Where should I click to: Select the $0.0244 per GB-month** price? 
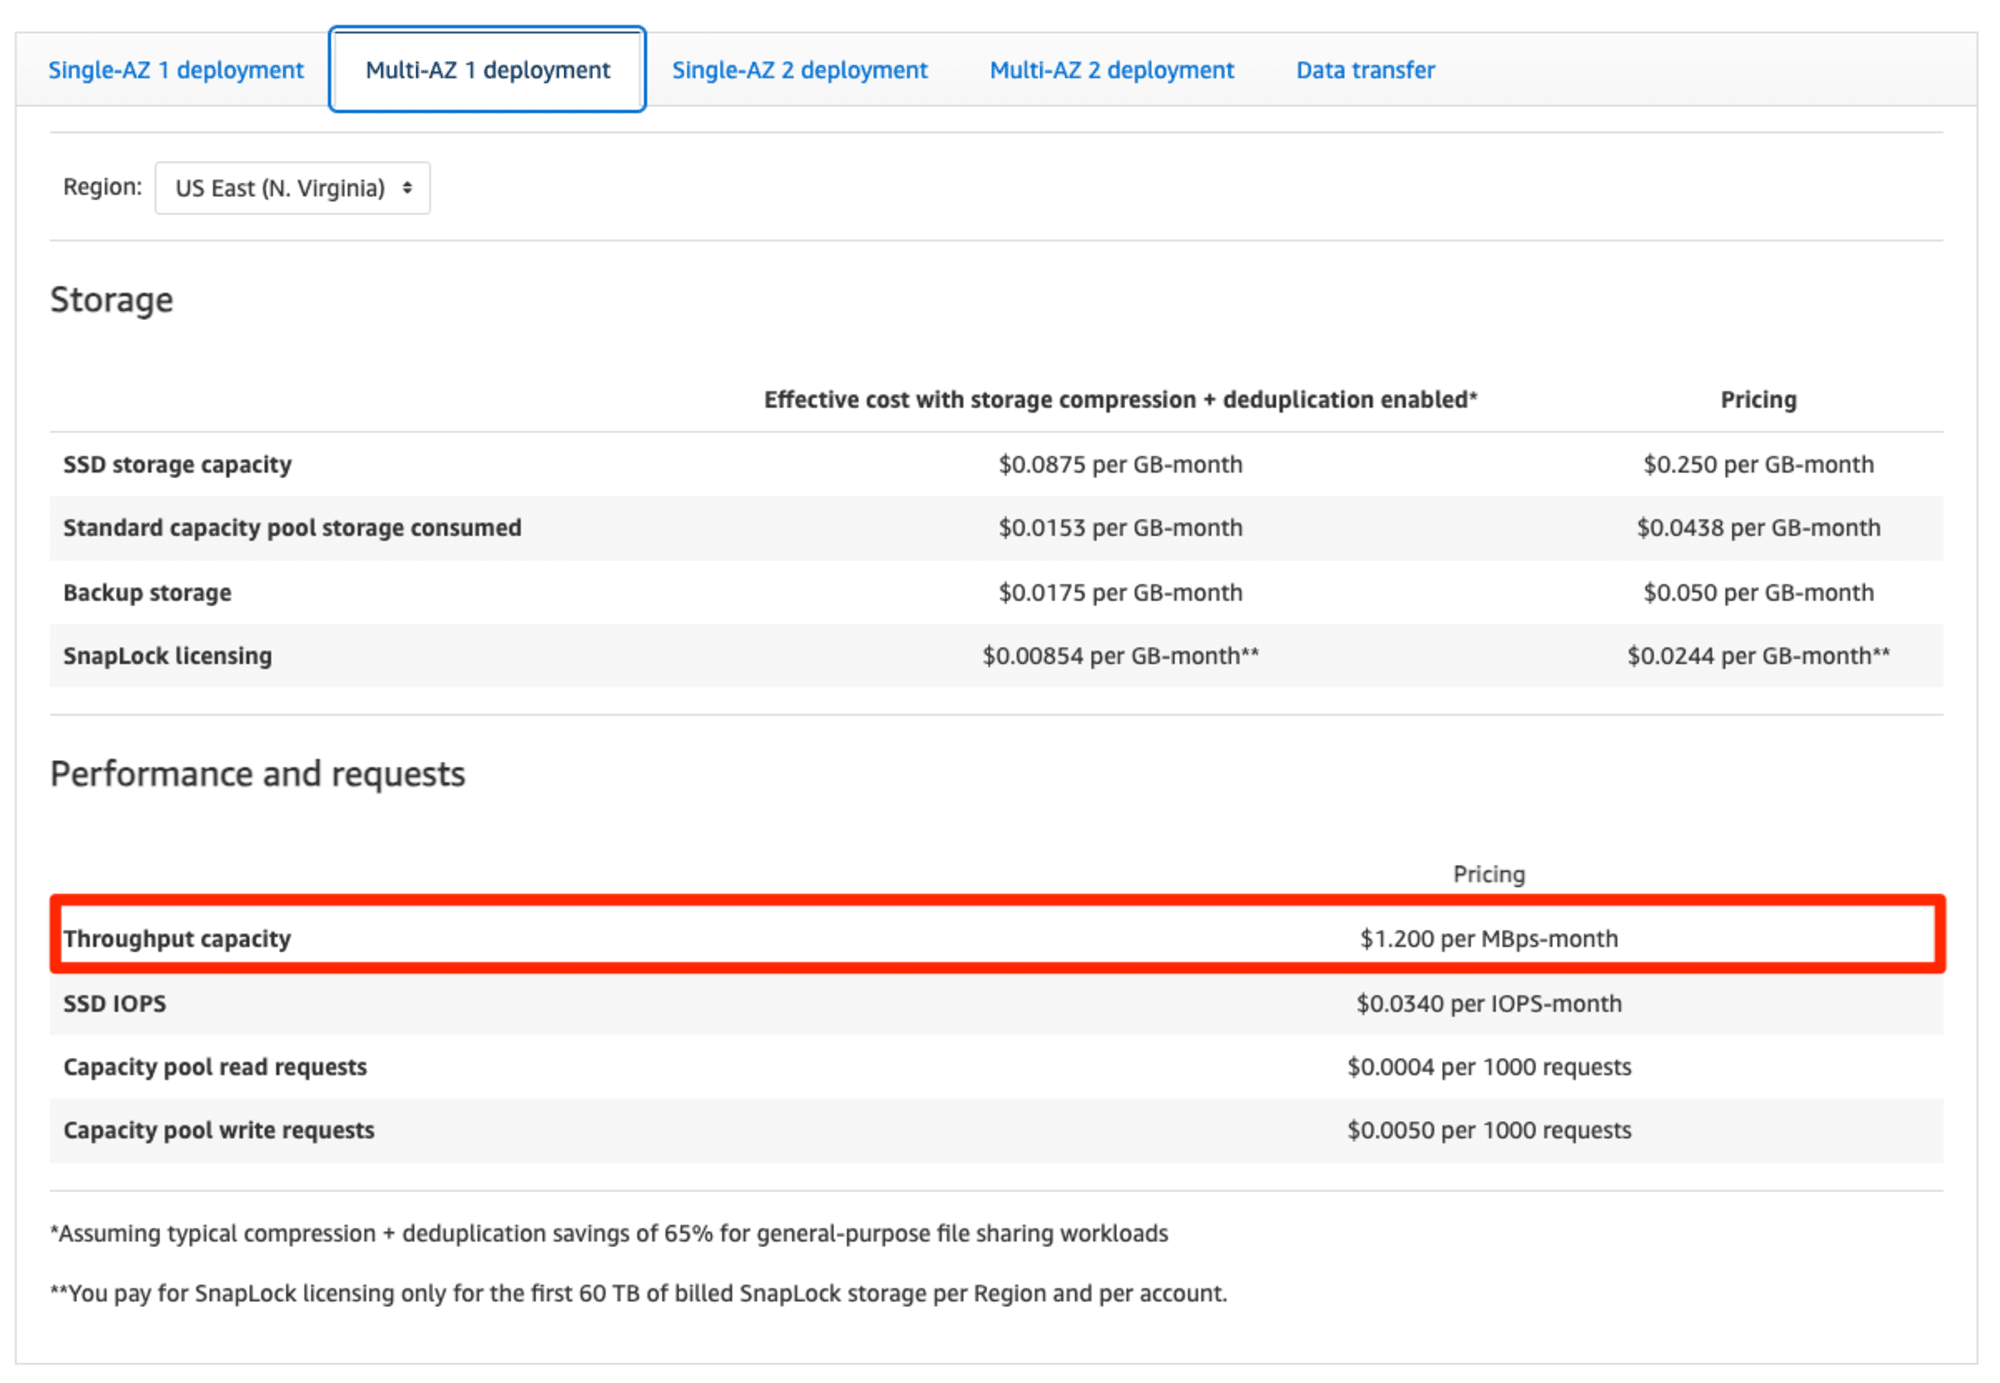(x=1758, y=655)
